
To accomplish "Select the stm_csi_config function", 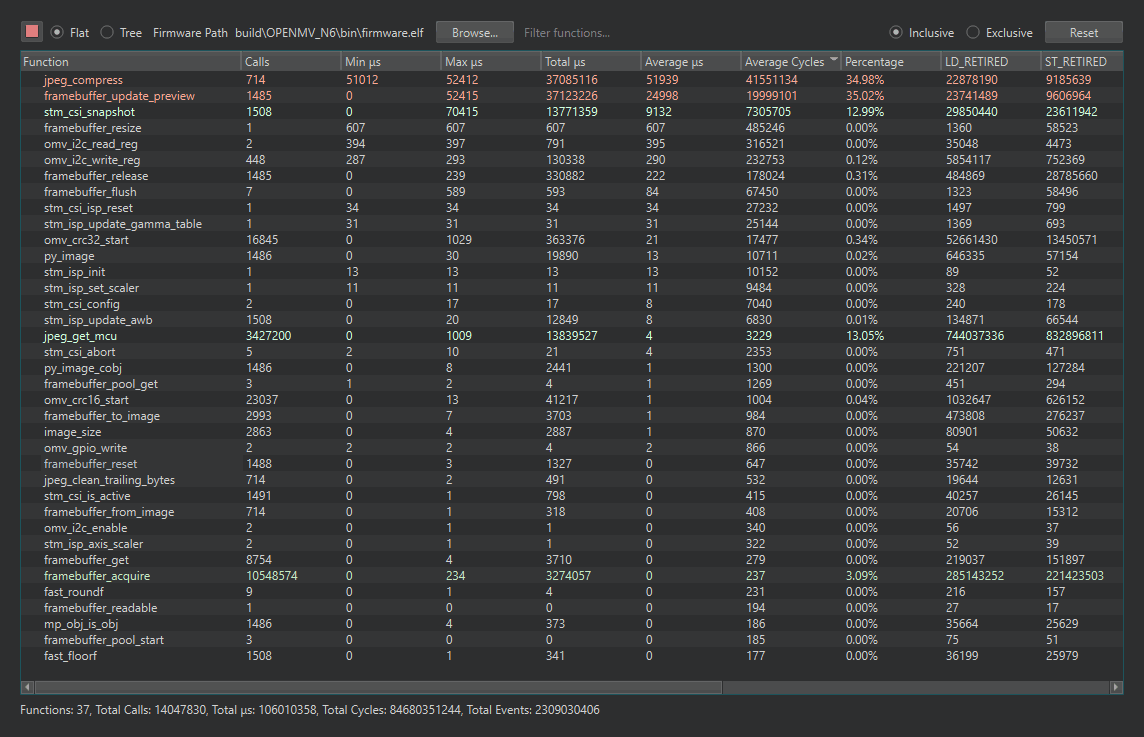I will click(x=572, y=304).
